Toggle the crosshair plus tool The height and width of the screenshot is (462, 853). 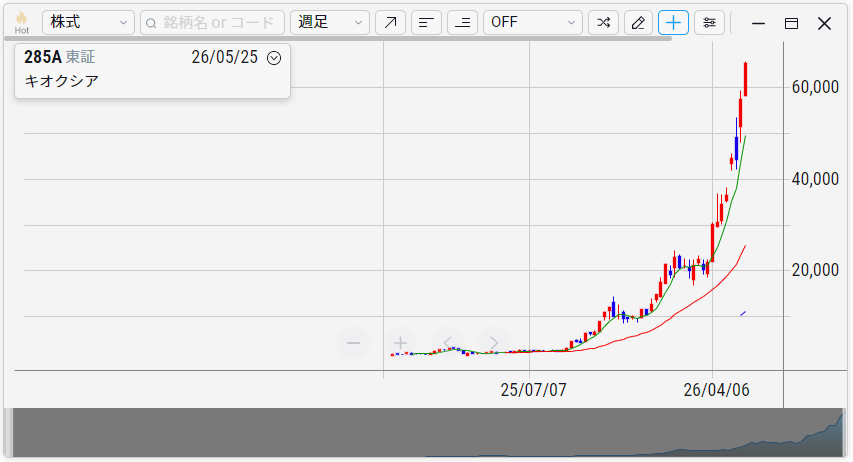click(673, 22)
